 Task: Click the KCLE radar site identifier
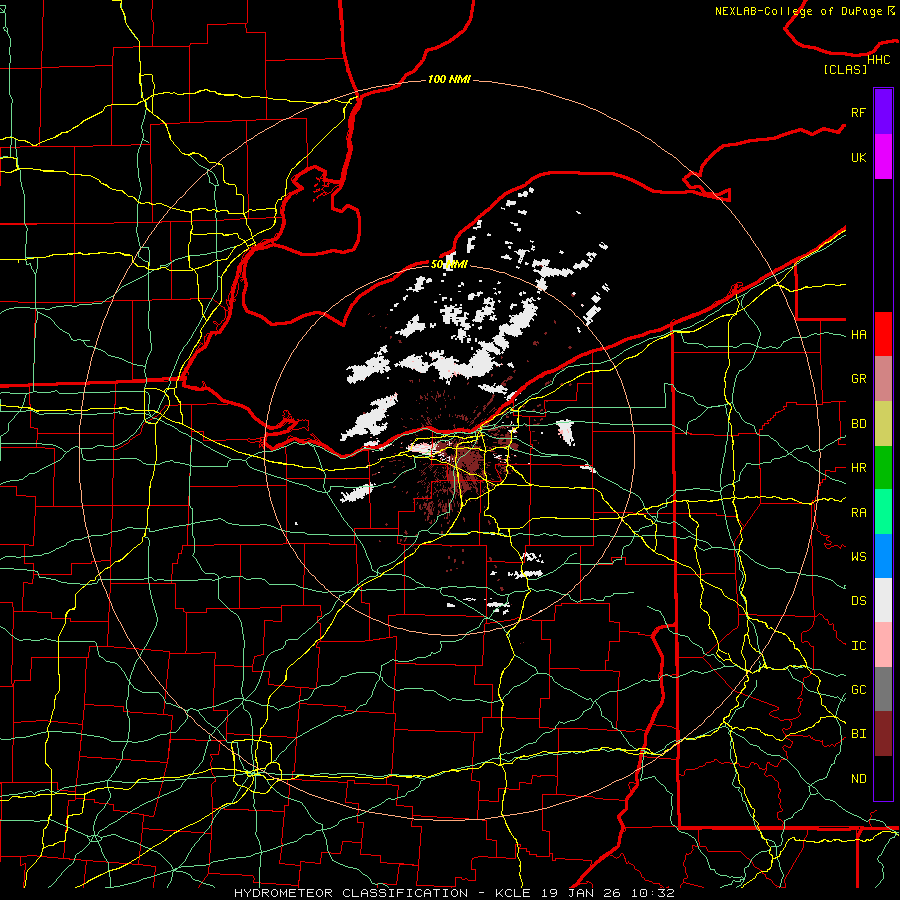514,893
